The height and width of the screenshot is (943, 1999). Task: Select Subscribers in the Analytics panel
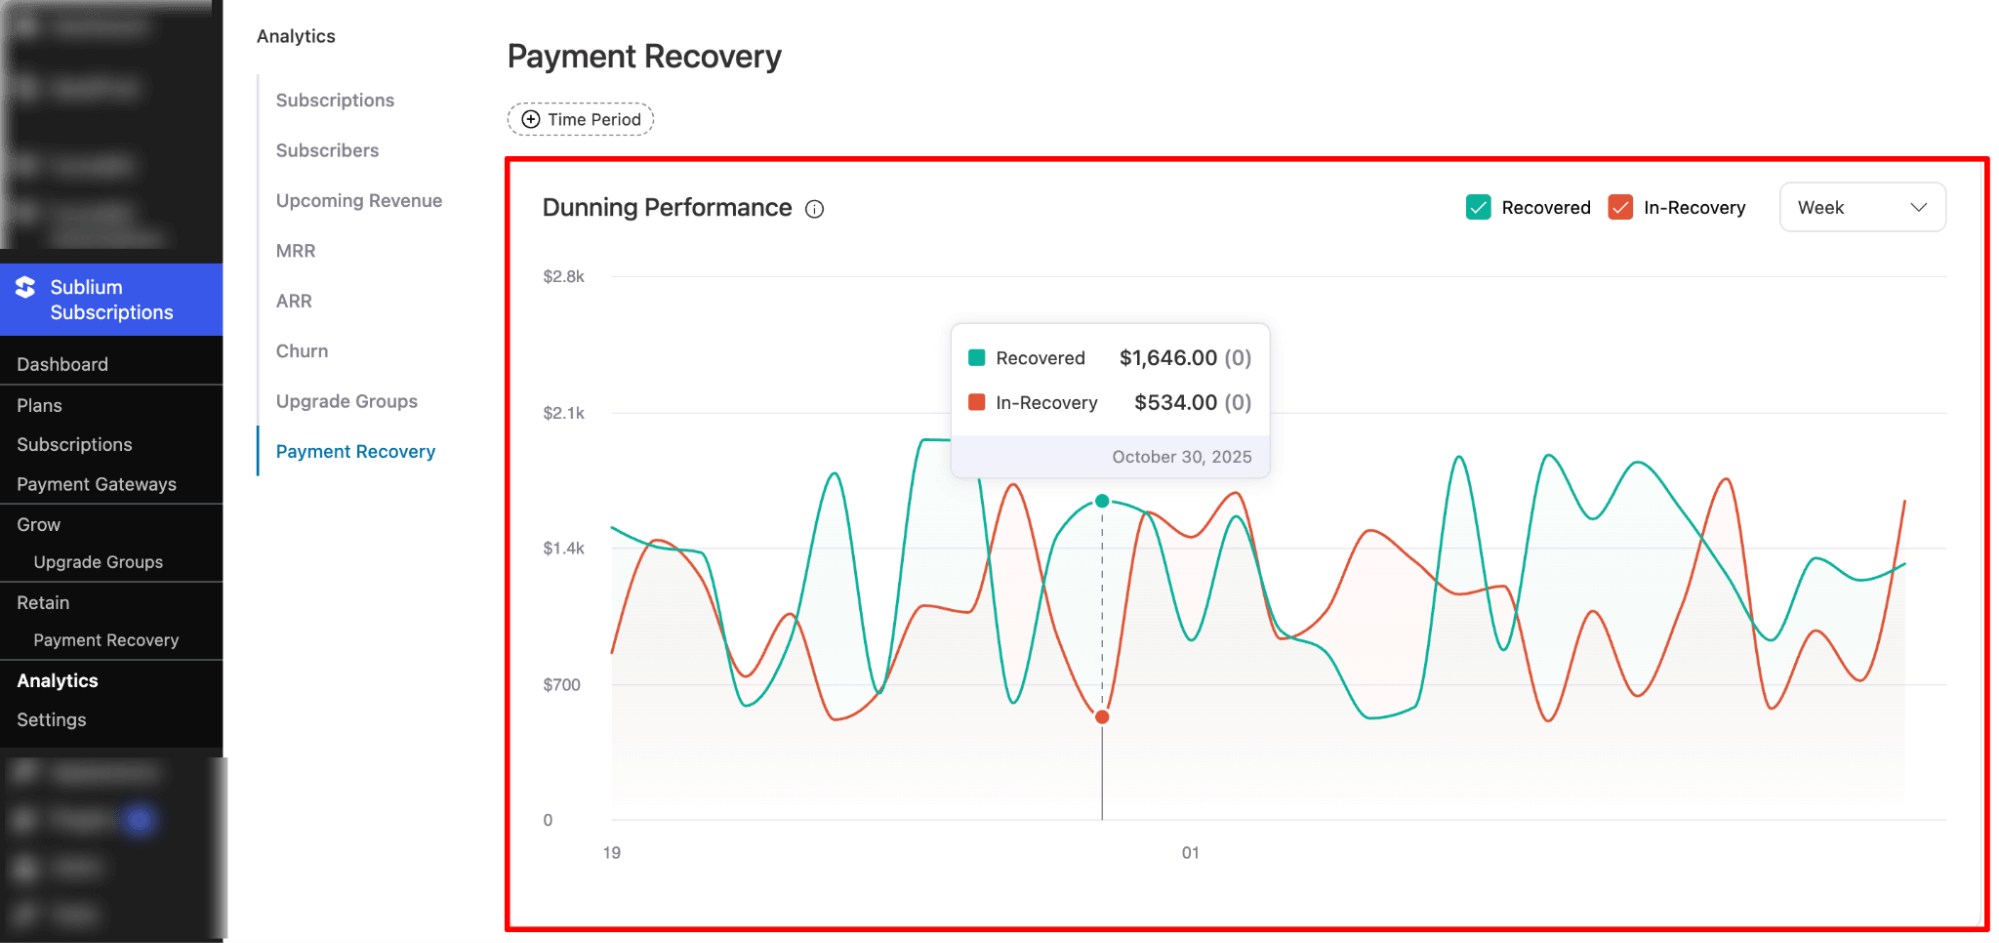[327, 150]
